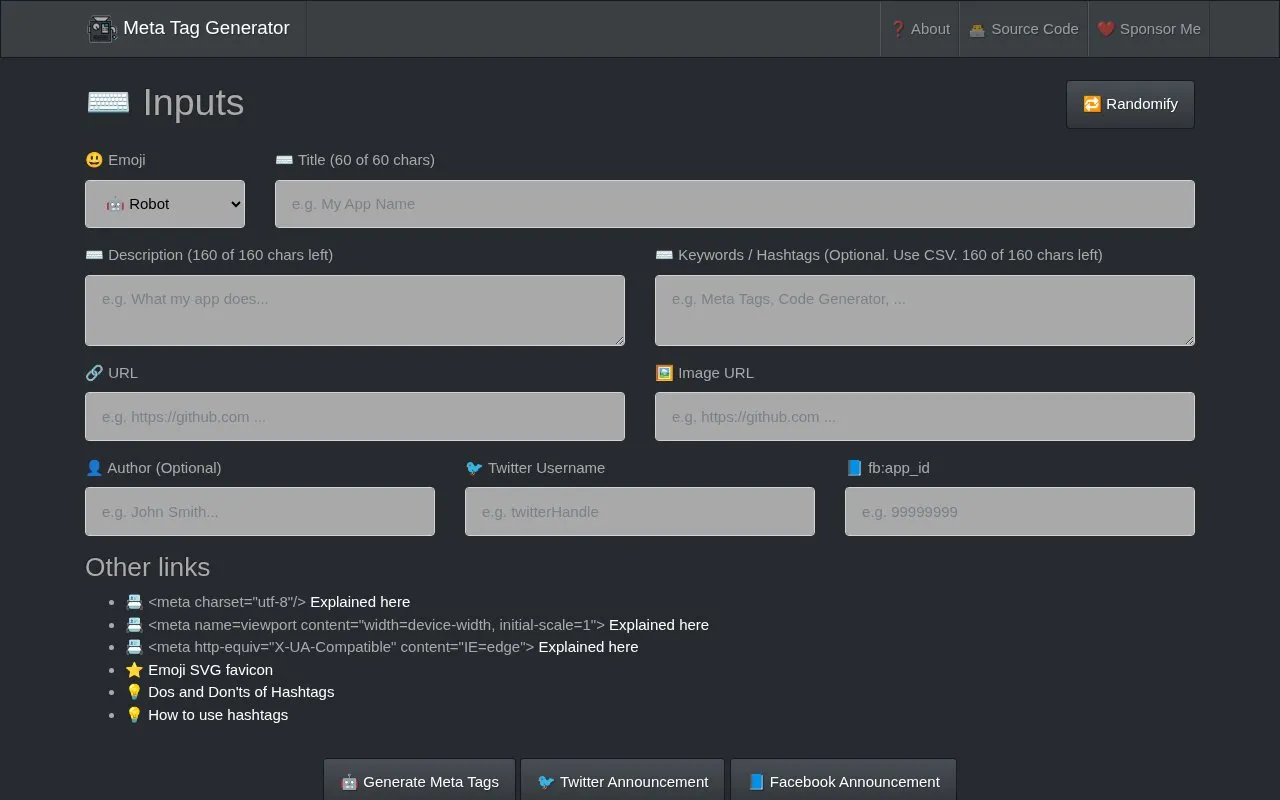The image size is (1280, 800).
Task: Click the Twitter Announcement button
Action: (x=623, y=781)
